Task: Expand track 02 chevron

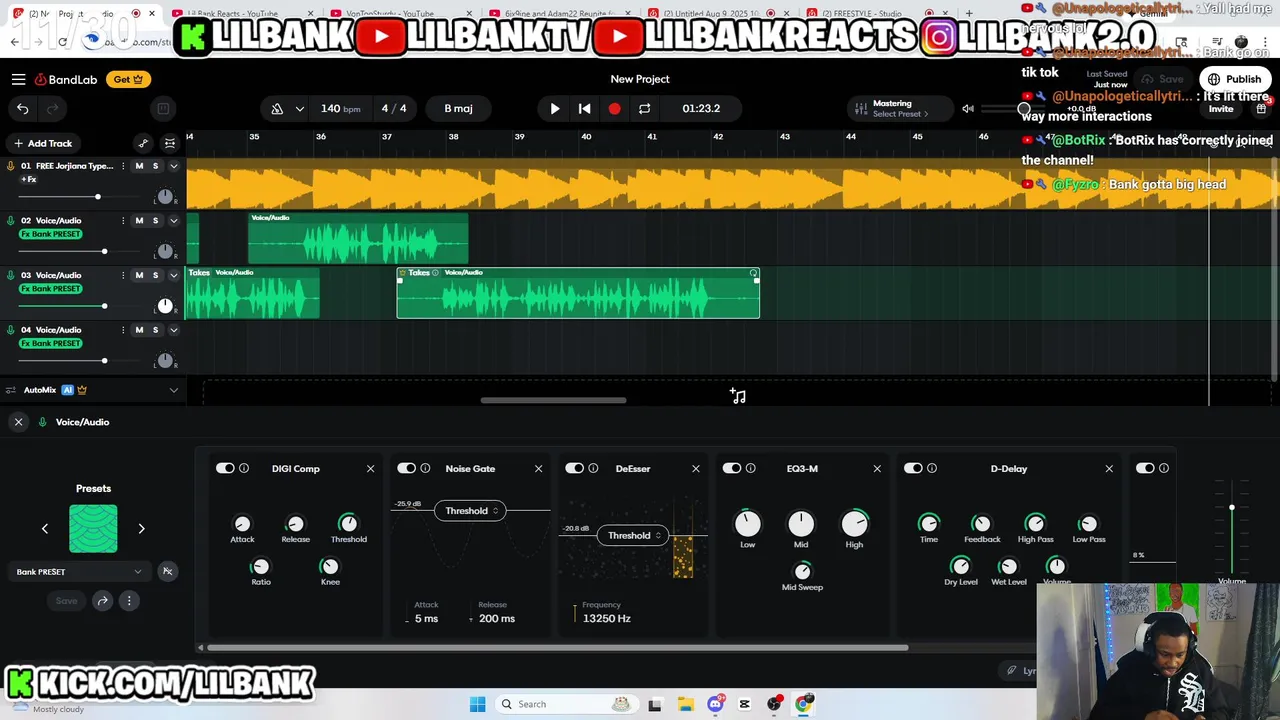Action: pyautogui.click(x=173, y=220)
